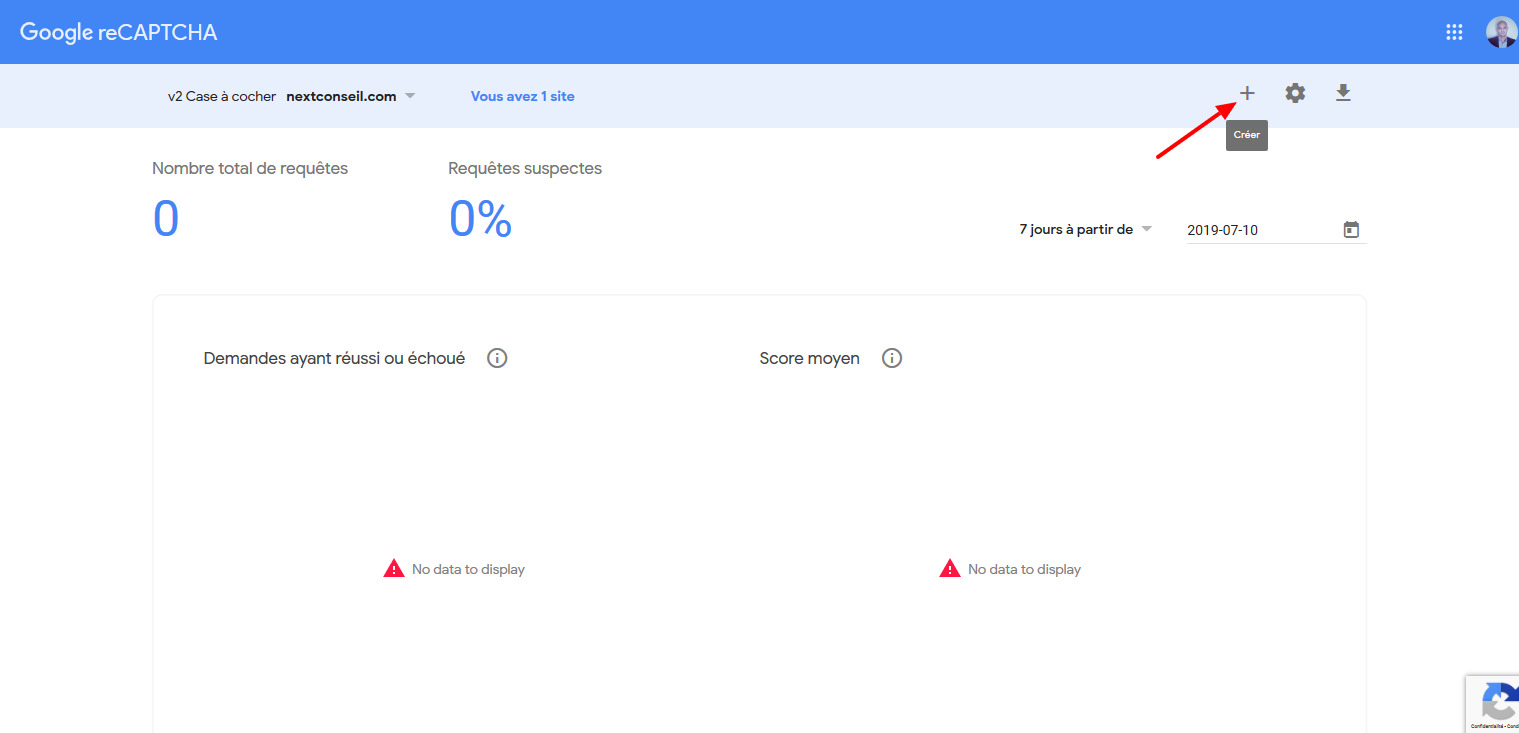Click No data to display under Demandes chart
Screen dimensions: 1519x733
(x=468, y=569)
